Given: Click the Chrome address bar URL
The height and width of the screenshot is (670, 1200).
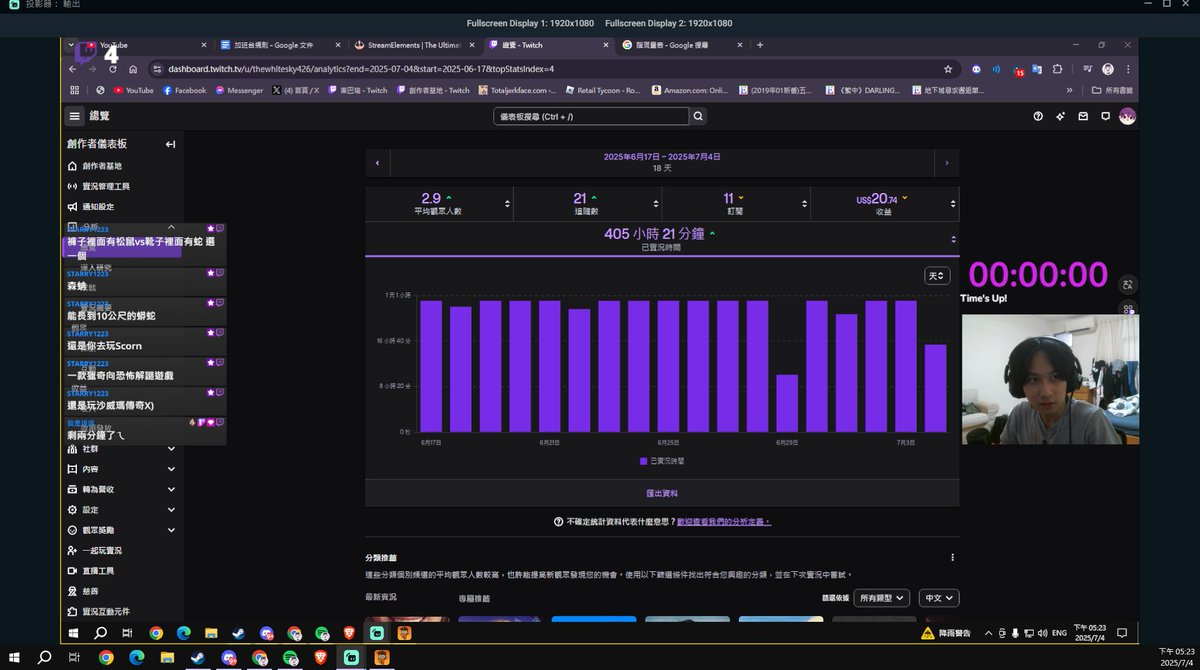Looking at the screenshot, I should coord(360,69).
